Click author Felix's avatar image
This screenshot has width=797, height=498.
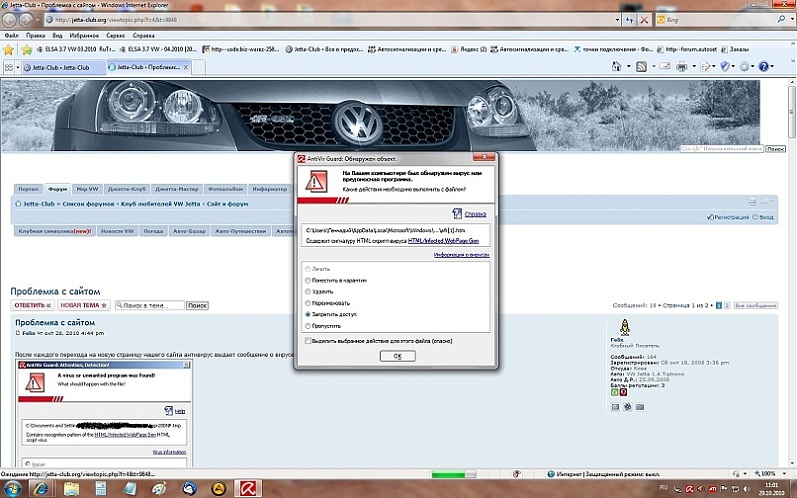coord(625,327)
